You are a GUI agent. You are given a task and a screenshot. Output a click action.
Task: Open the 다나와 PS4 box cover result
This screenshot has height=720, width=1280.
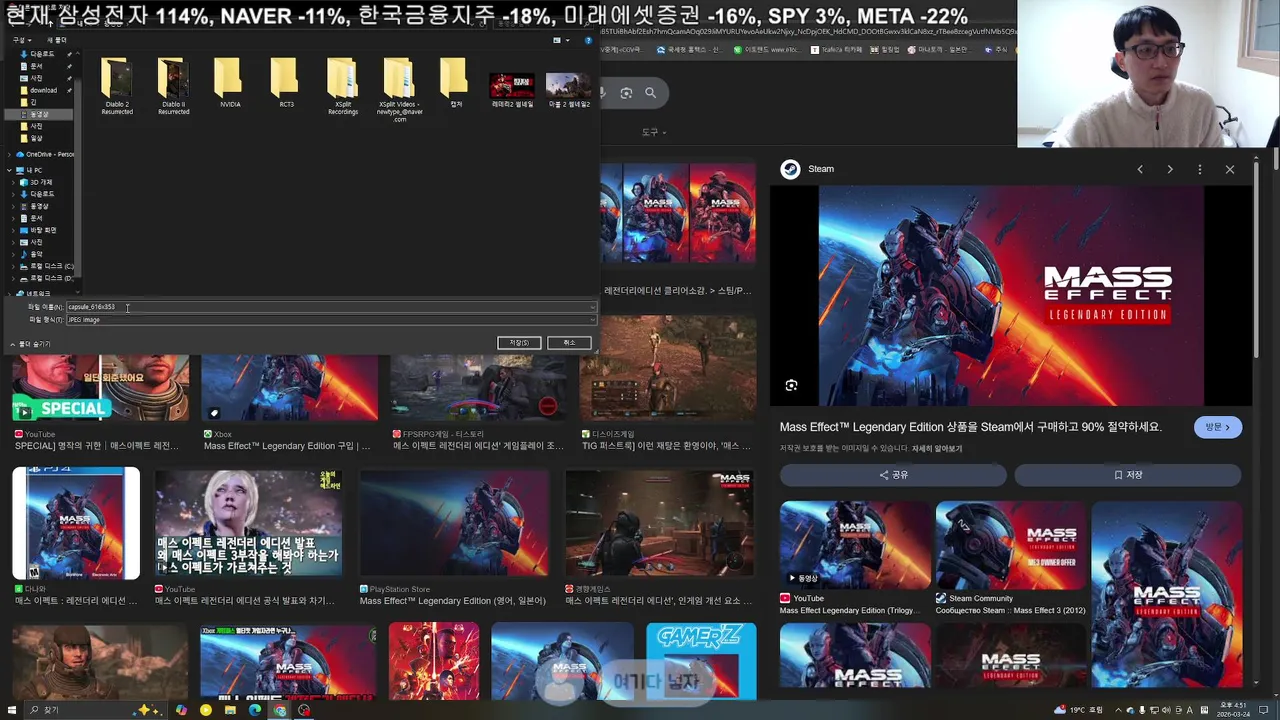(76, 523)
